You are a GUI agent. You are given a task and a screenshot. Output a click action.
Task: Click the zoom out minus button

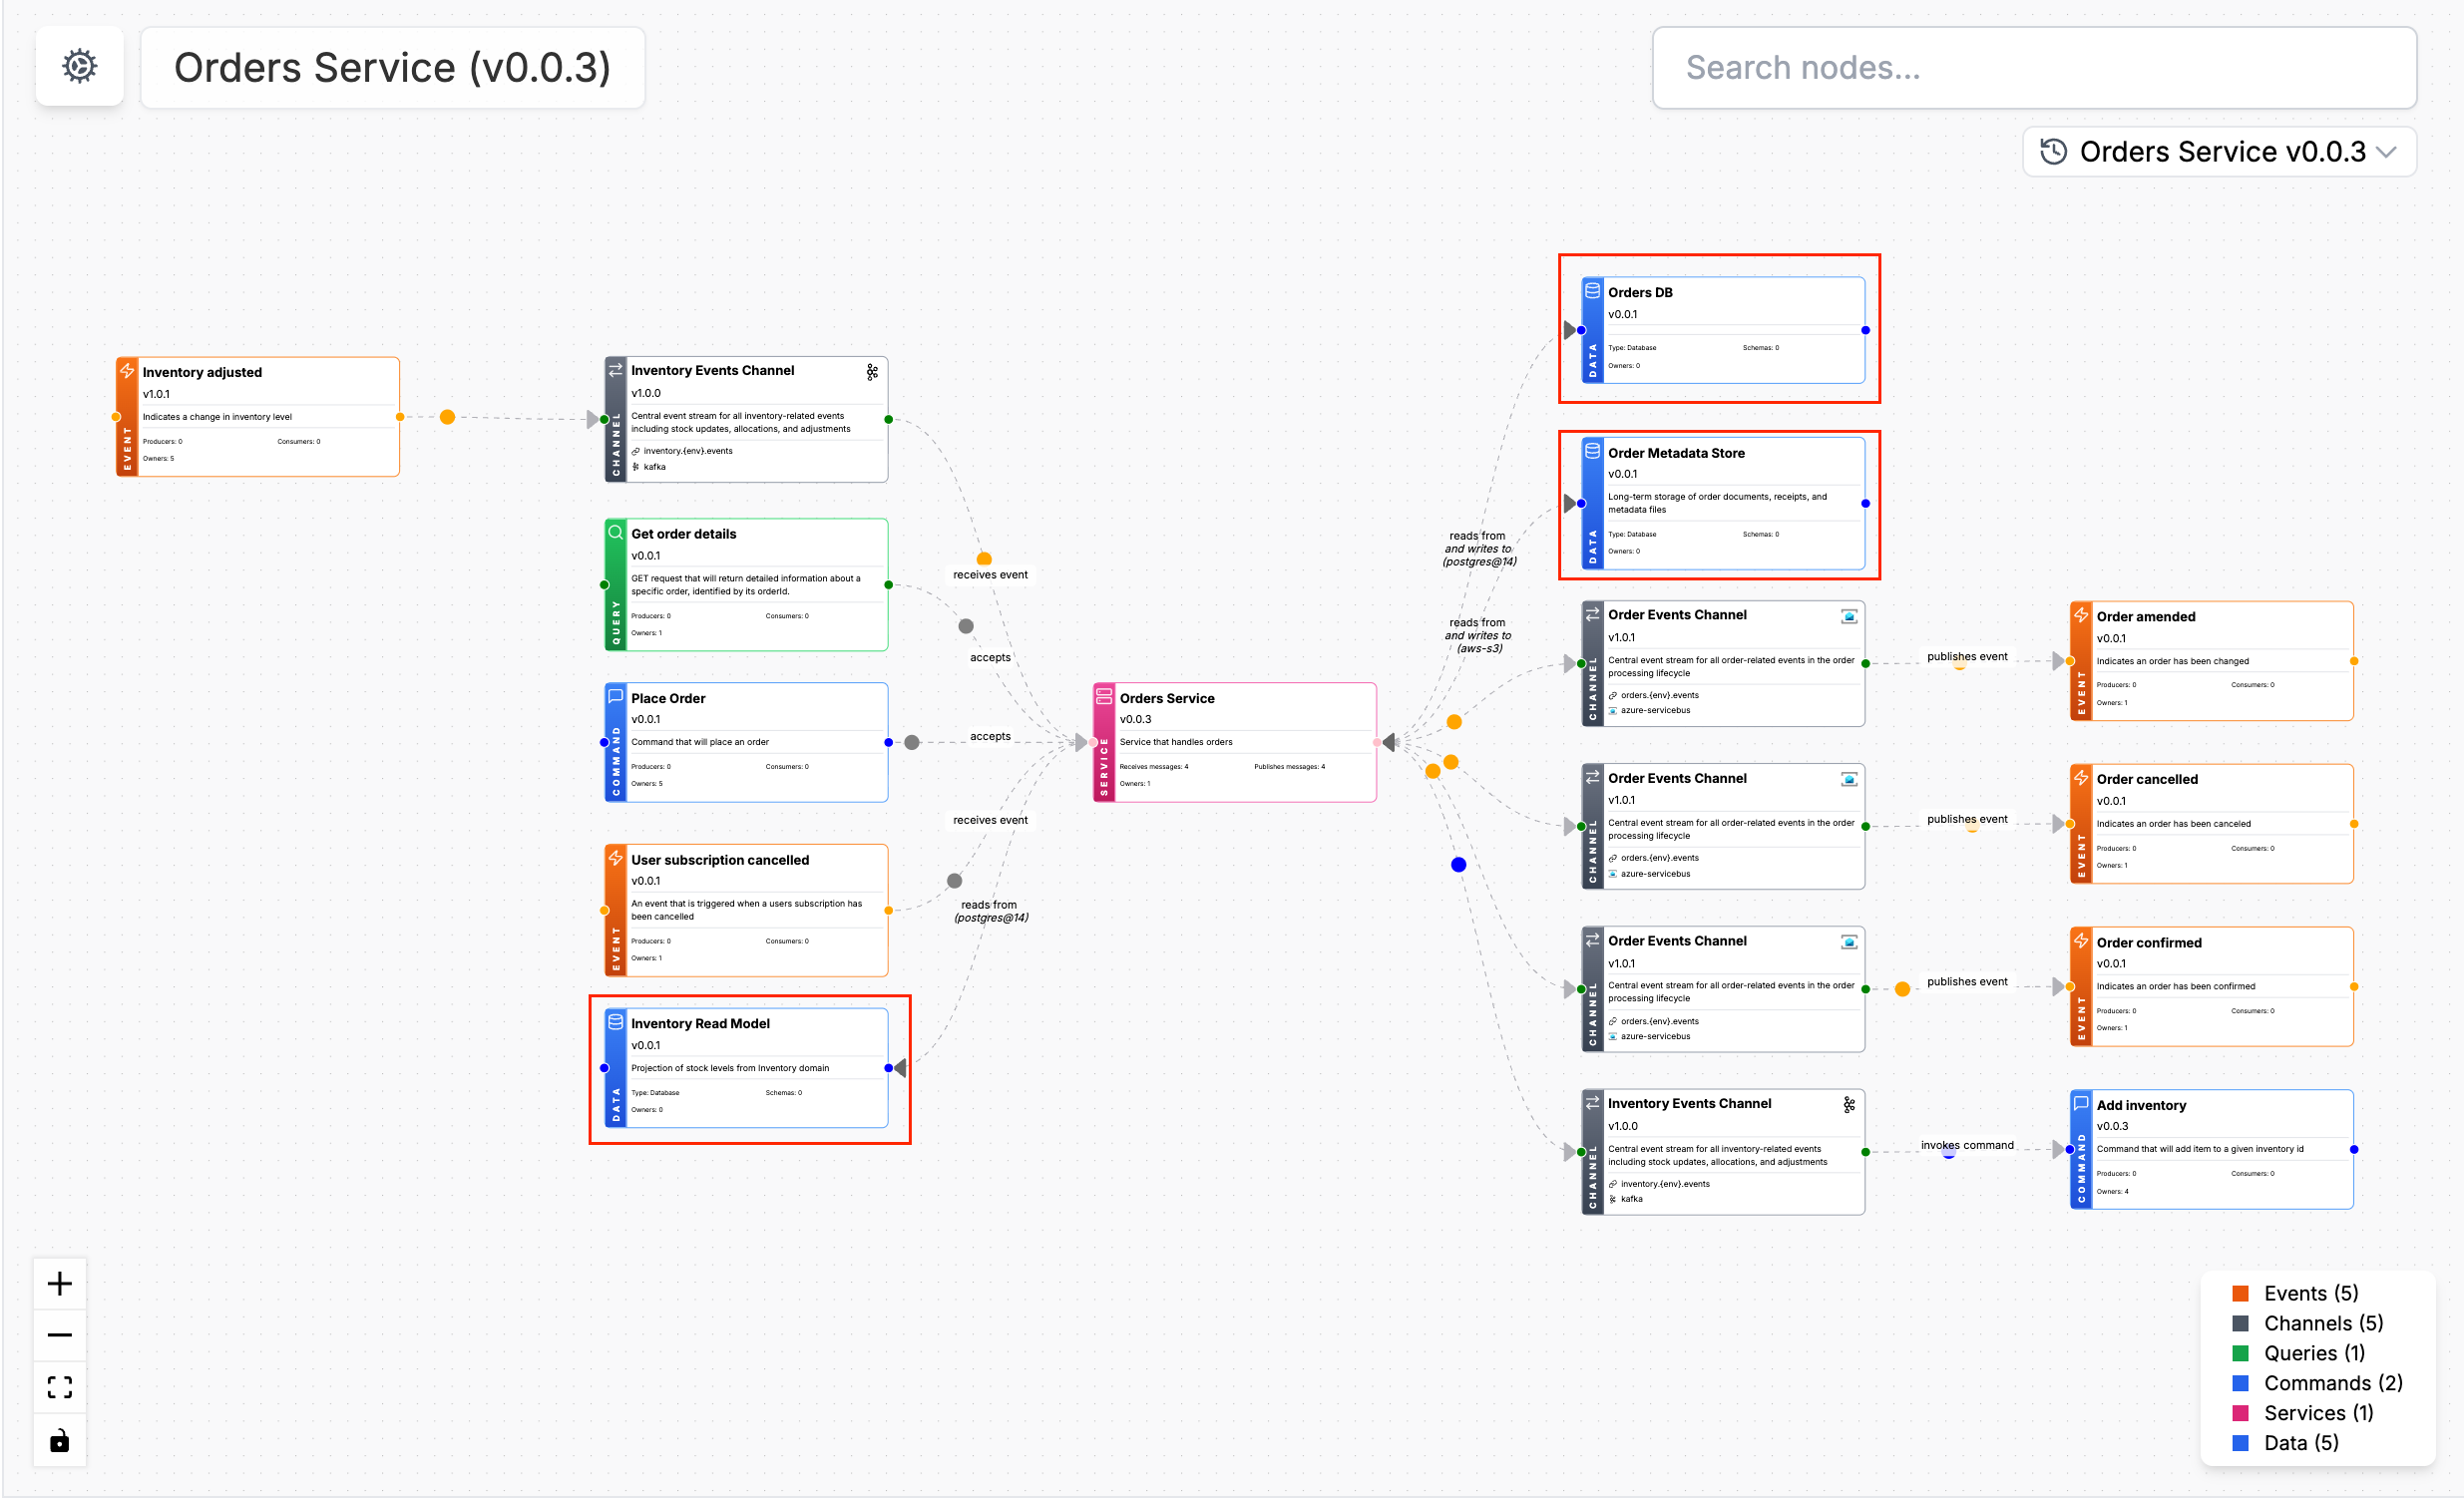60,1335
